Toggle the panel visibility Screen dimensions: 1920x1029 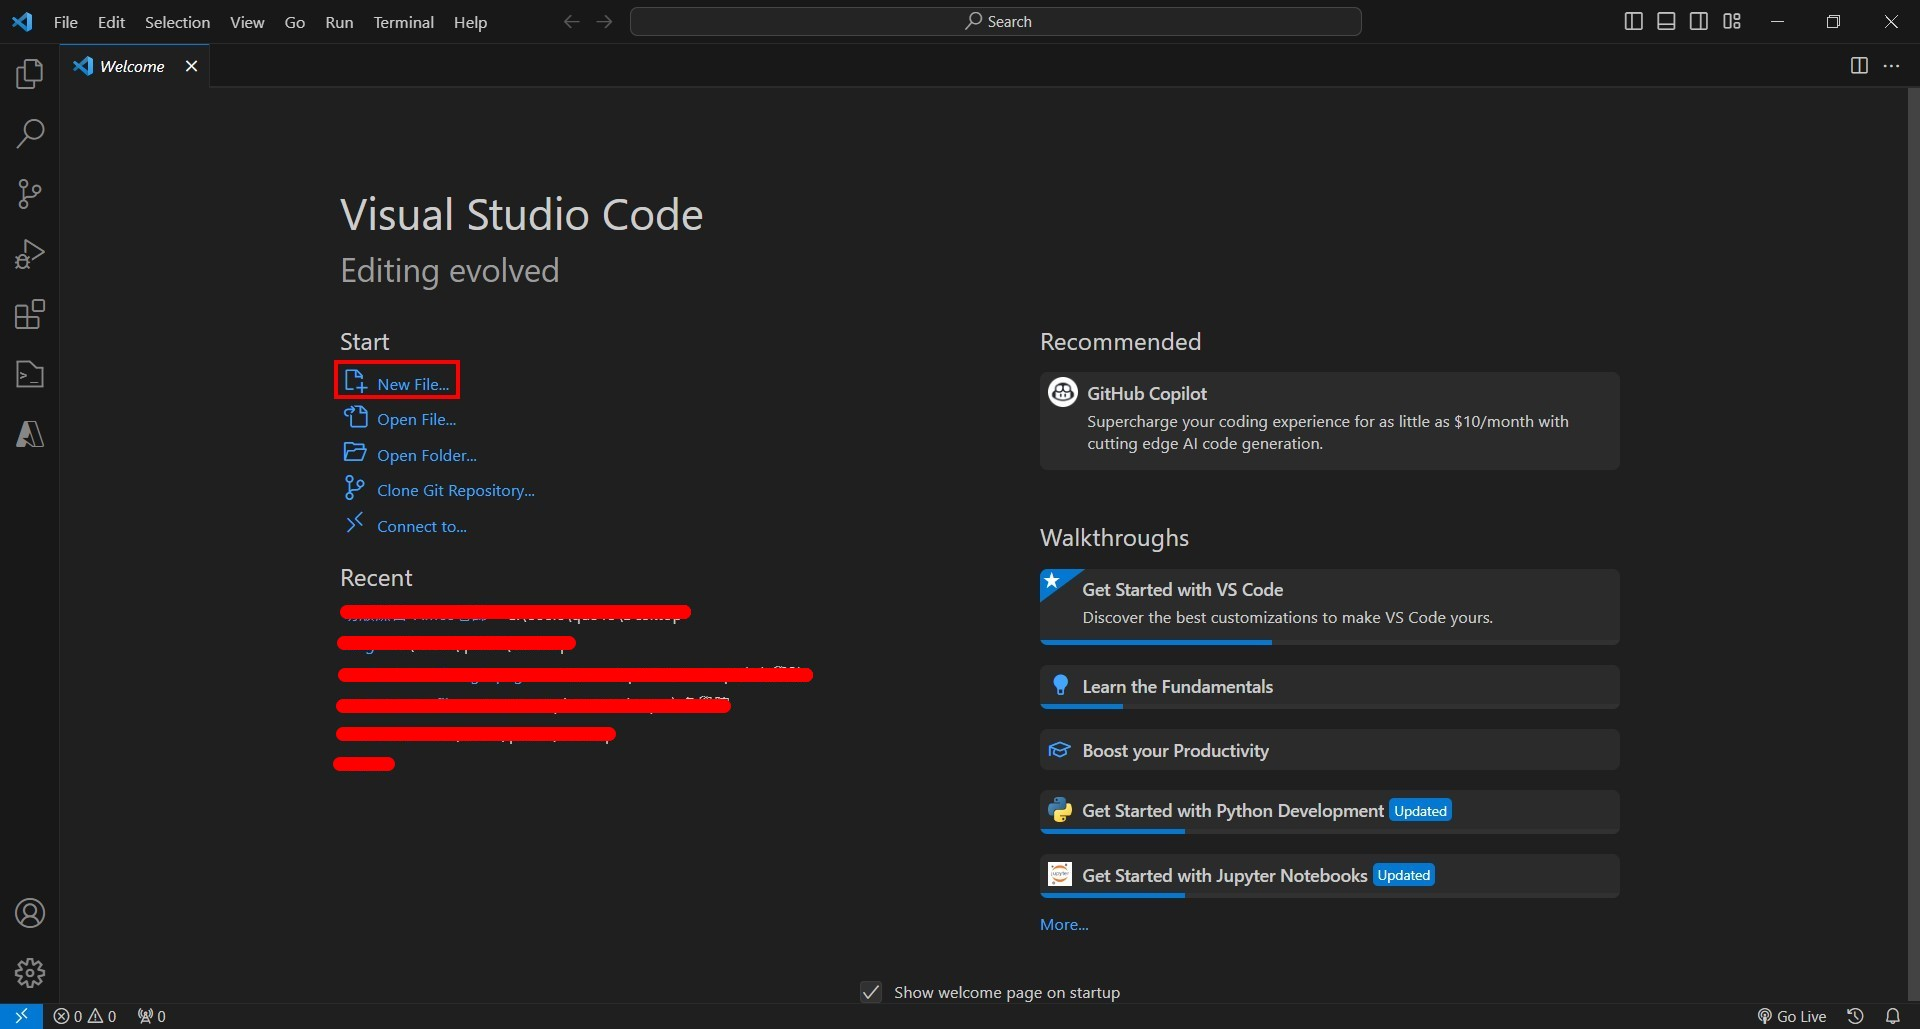(1666, 20)
